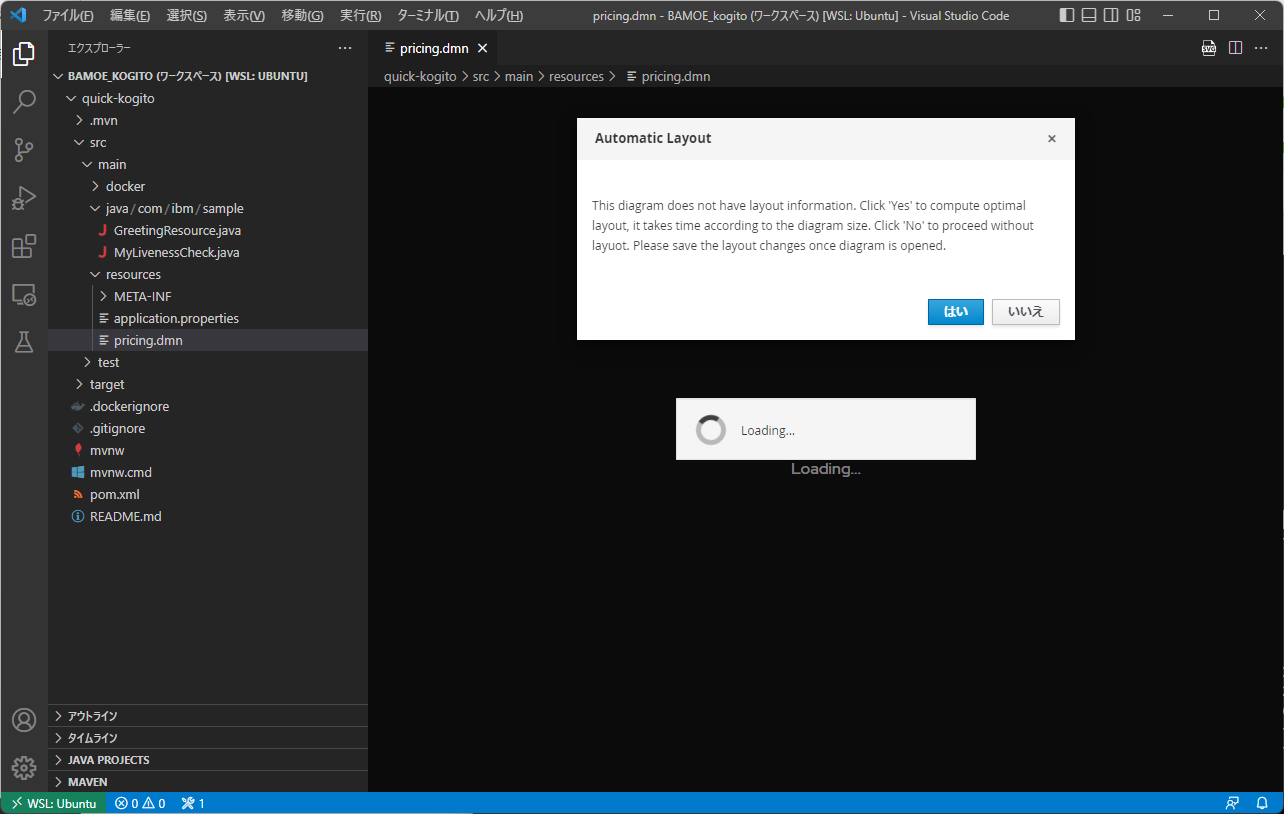This screenshot has width=1284, height=814.
Task: Split the editor right
Action: tap(1235, 48)
